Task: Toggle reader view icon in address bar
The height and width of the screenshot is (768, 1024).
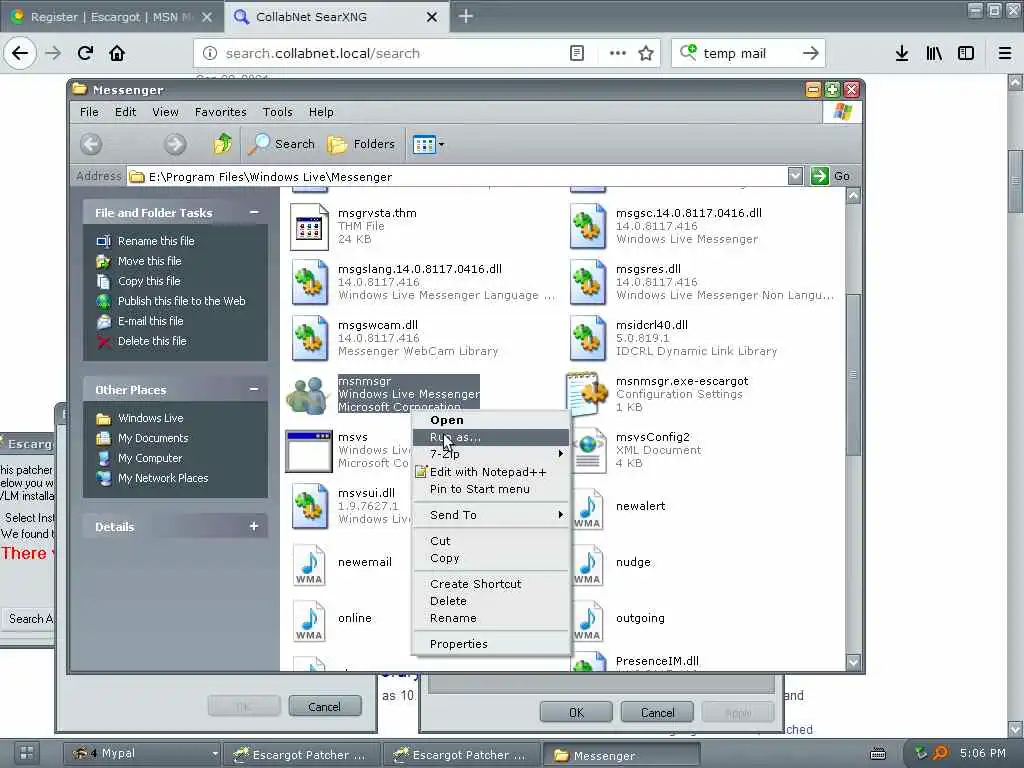Action: tap(577, 53)
